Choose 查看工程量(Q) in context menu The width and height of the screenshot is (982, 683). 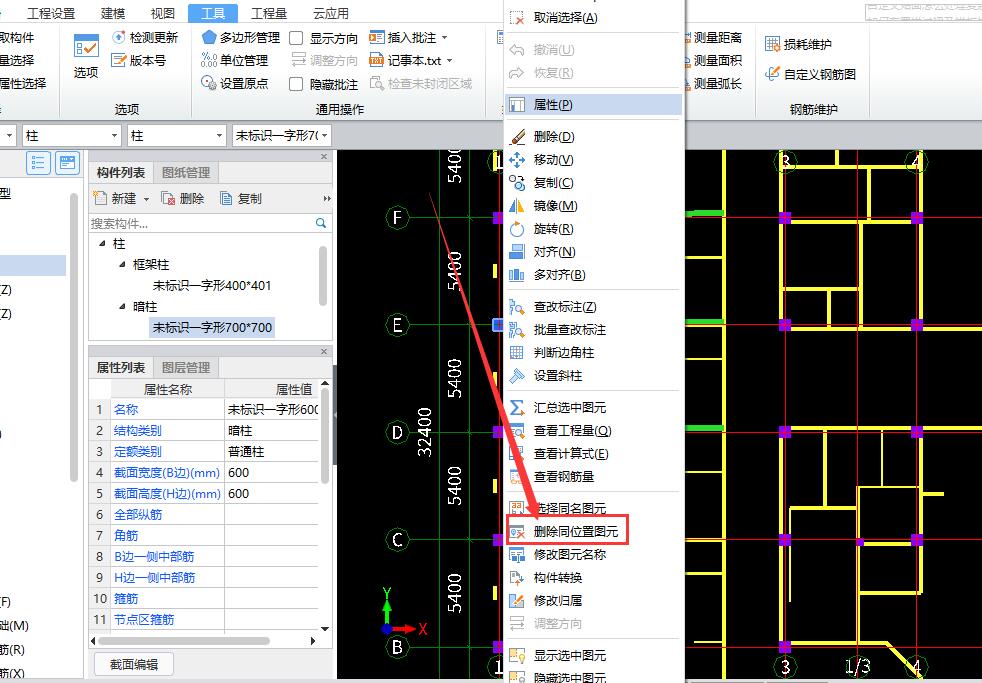tap(572, 431)
